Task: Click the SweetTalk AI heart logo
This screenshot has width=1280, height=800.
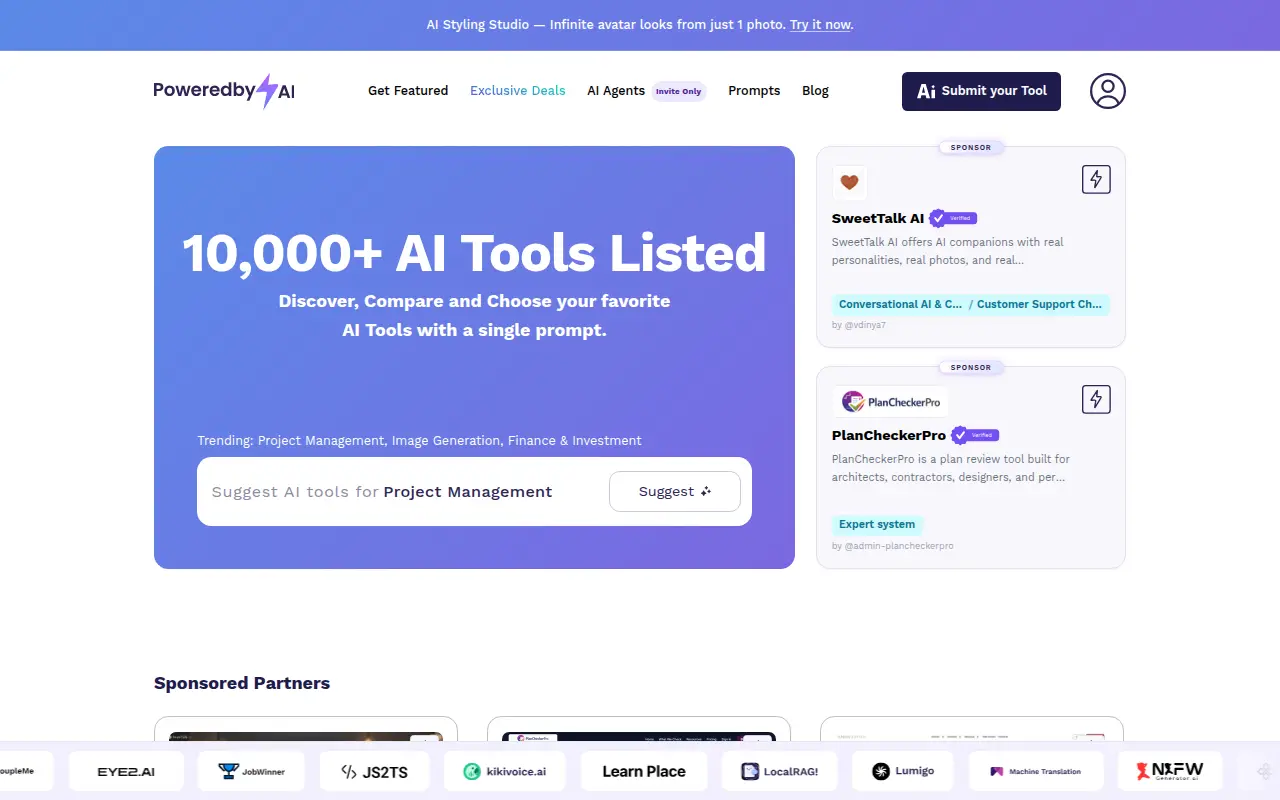Action: click(849, 182)
